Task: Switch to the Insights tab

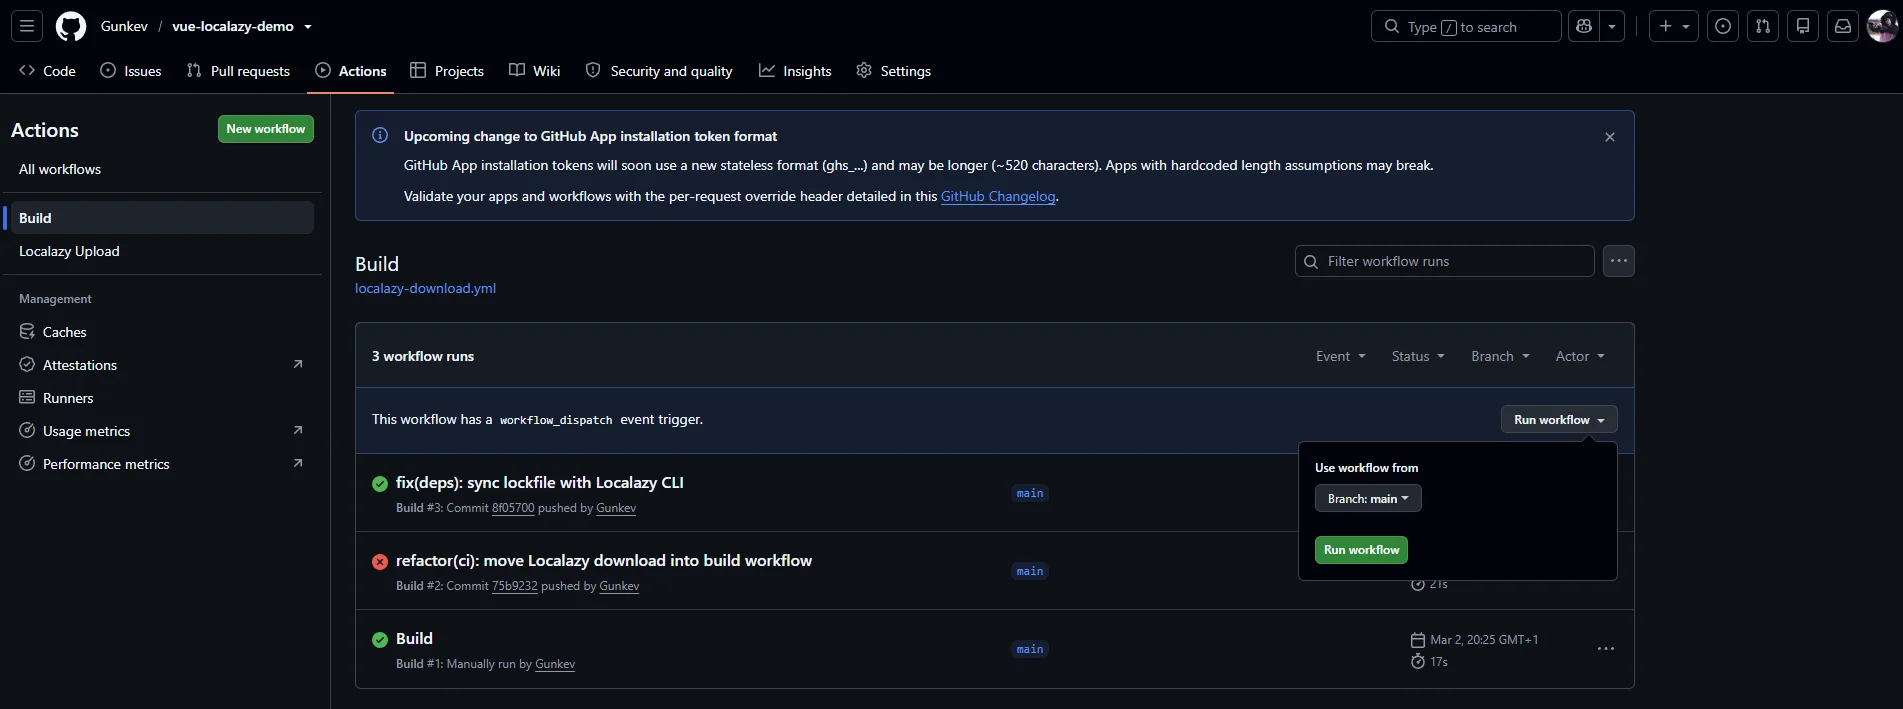Action: [795, 71]
